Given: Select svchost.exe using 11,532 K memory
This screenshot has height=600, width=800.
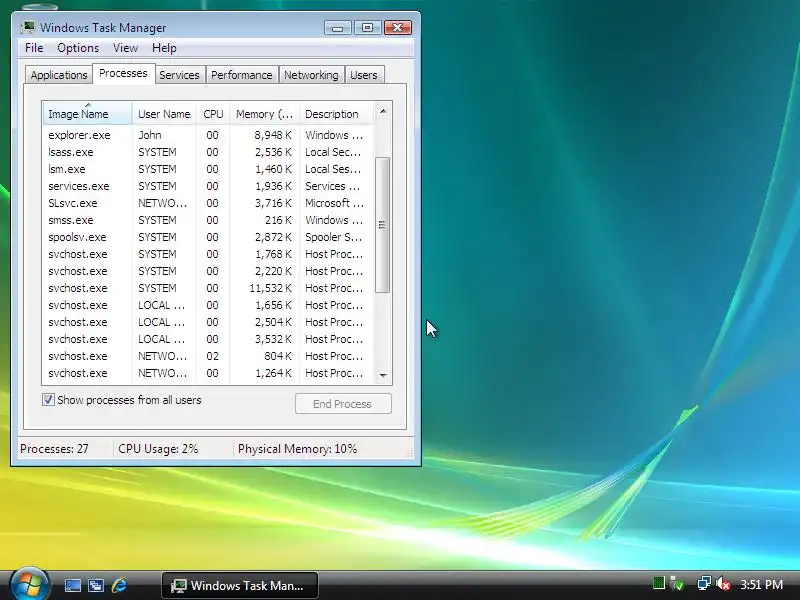Looking at the screenshot, I should point(209,288).
